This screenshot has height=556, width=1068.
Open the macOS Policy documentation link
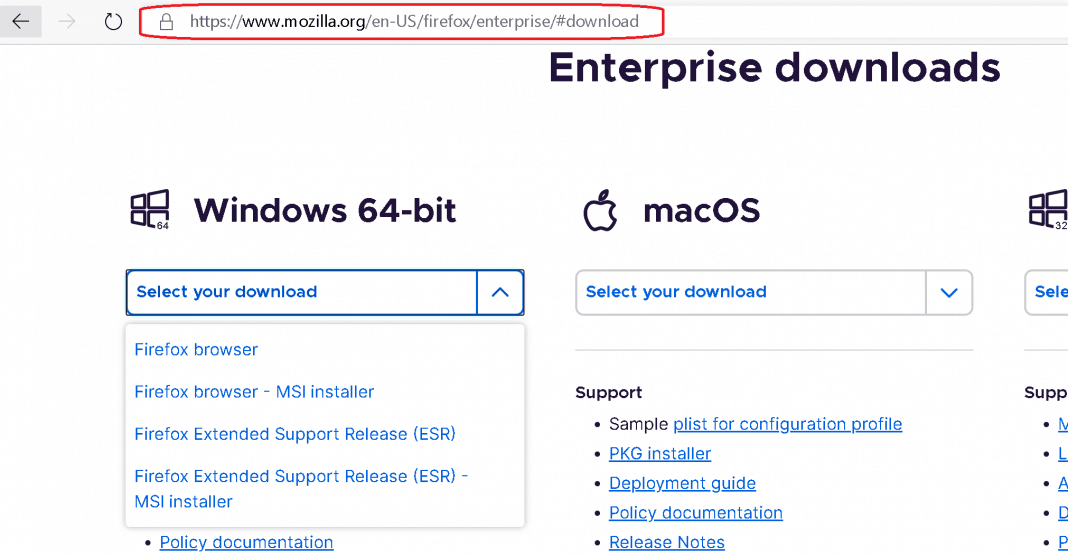click(x=695, y=513)
